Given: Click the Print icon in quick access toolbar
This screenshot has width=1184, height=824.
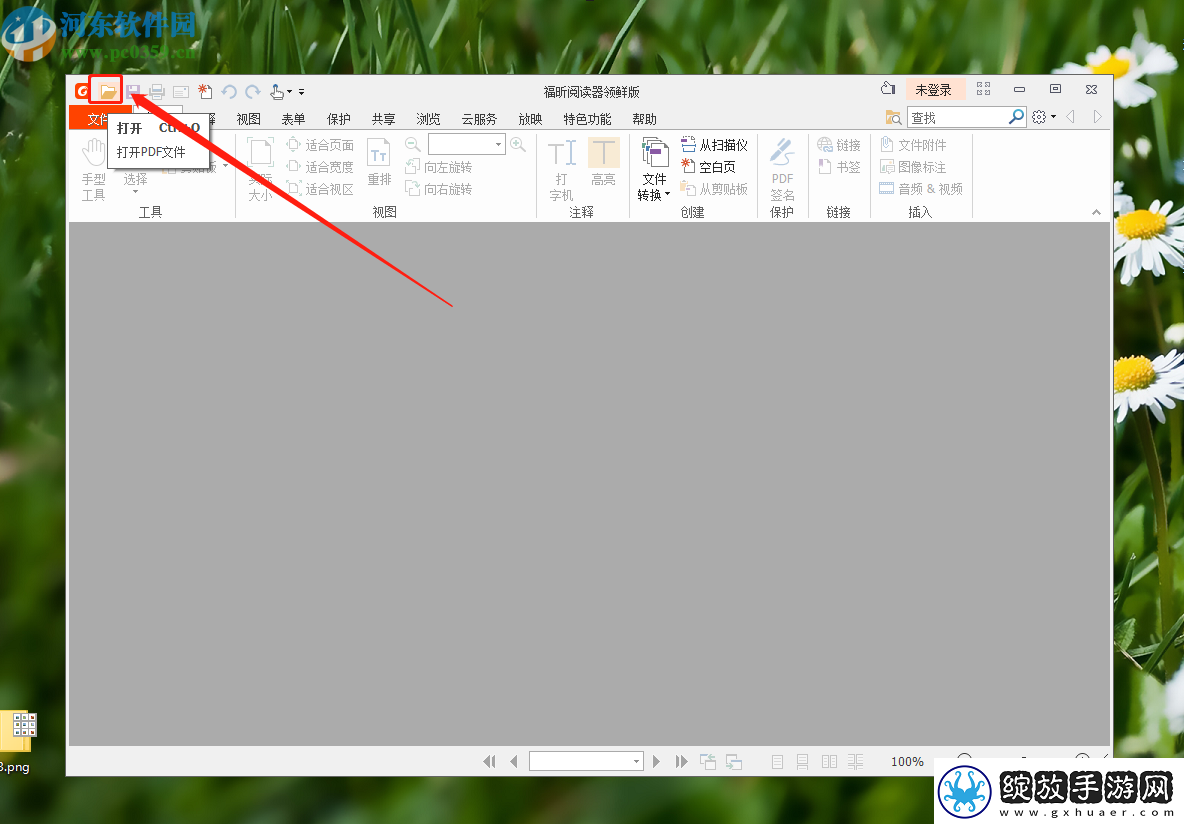Looking at the screenshot, I should [x=157, y=92].
